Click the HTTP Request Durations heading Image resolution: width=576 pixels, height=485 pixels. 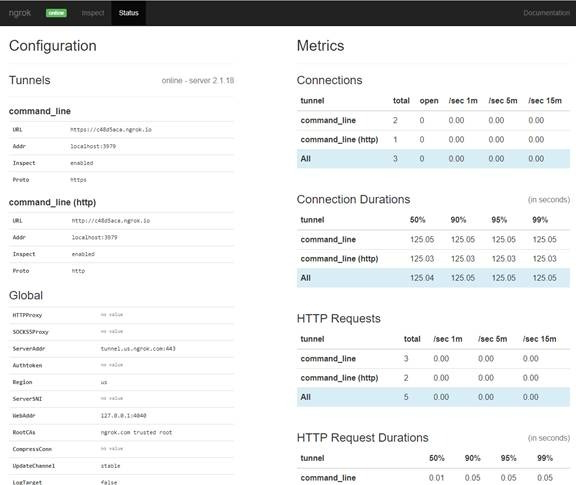click(363, 438)
